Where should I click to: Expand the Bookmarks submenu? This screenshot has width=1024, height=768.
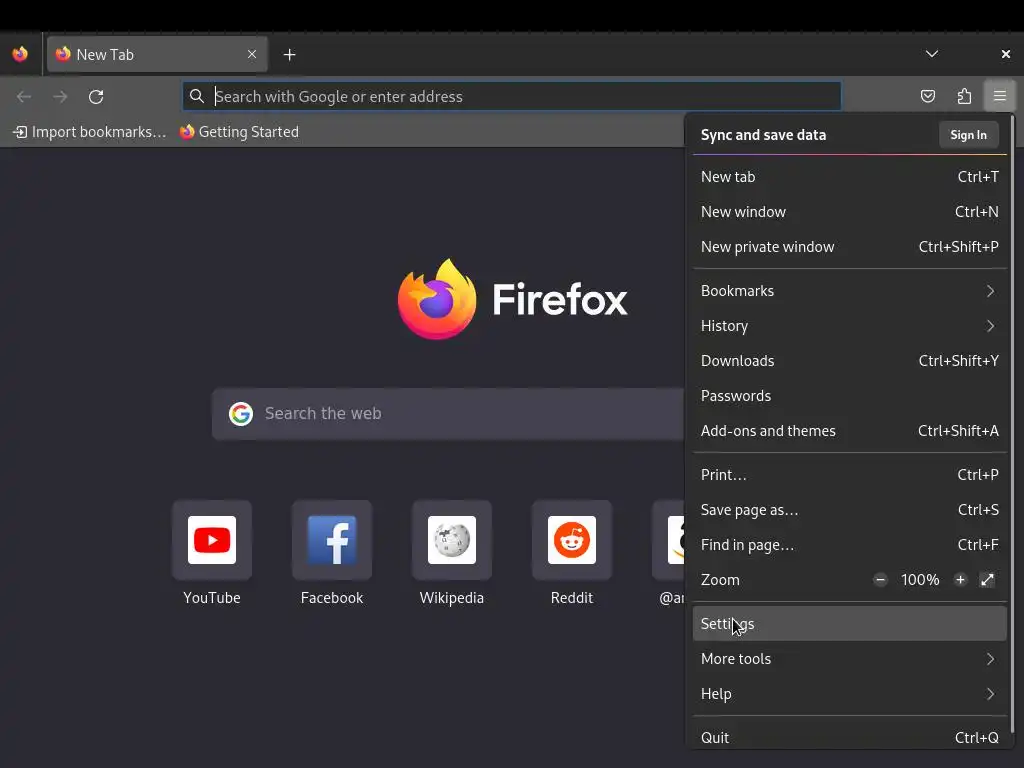pos(850,291)
